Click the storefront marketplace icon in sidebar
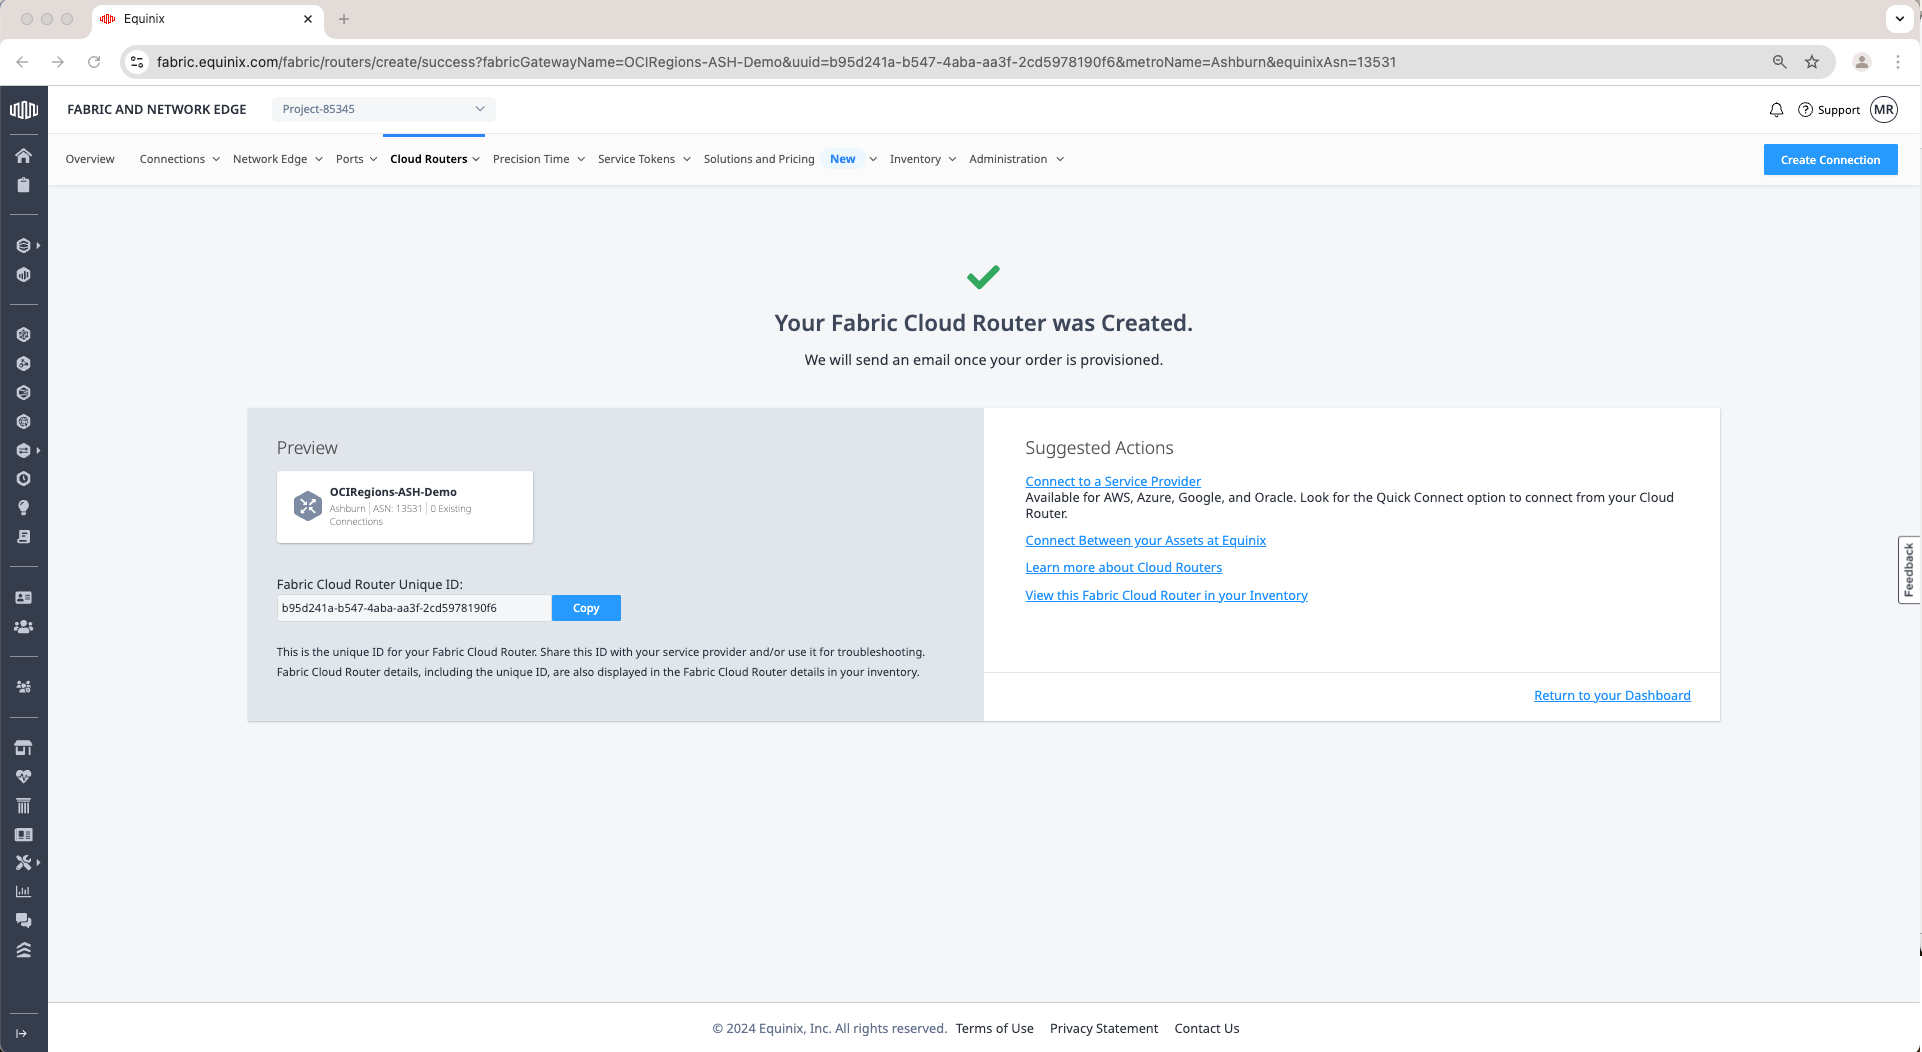Viewport: 1922px width, 1052px height. click(23, 748)
